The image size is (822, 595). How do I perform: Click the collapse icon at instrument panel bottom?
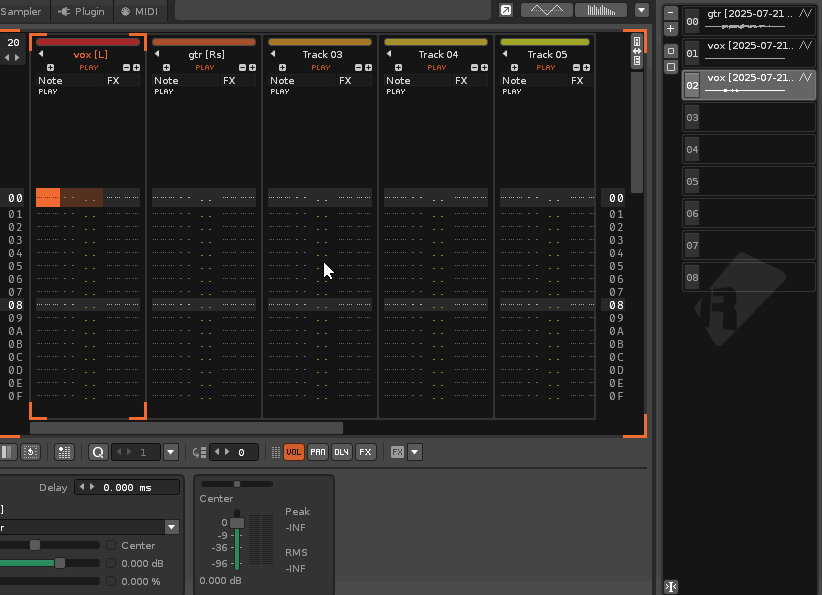pyautogui.click(x=671, y=587)
